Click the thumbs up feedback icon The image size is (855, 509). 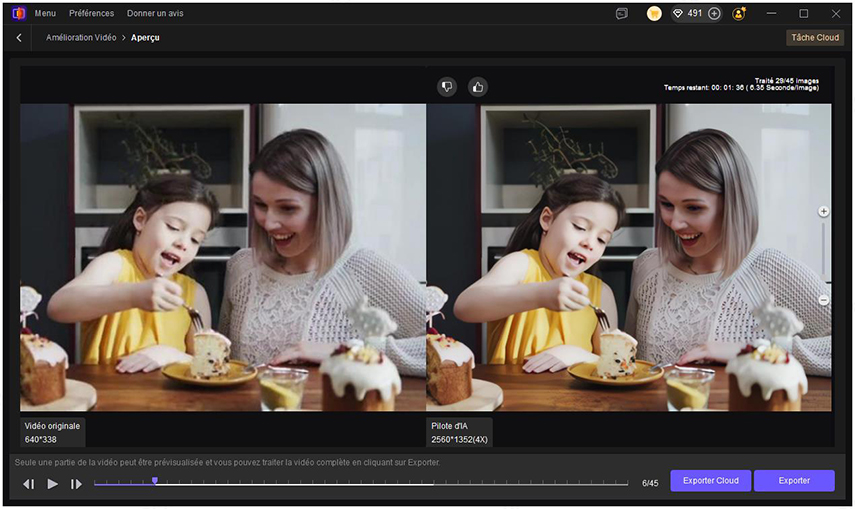(x=478, y=87)
